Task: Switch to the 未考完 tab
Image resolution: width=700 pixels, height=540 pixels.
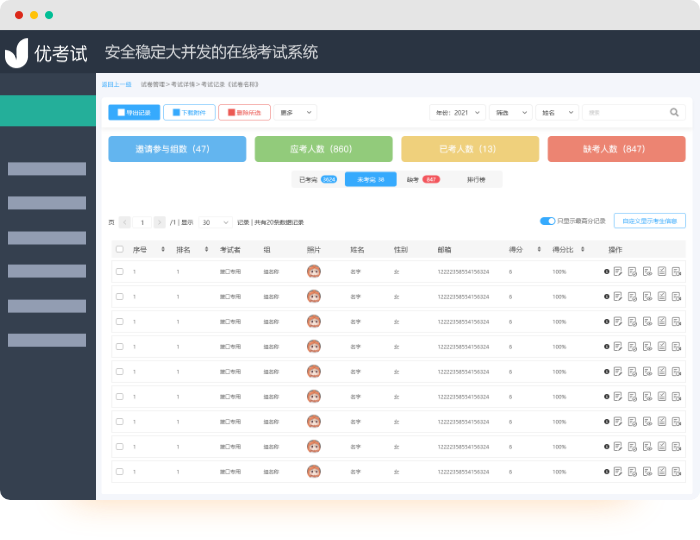Action: 371,179
